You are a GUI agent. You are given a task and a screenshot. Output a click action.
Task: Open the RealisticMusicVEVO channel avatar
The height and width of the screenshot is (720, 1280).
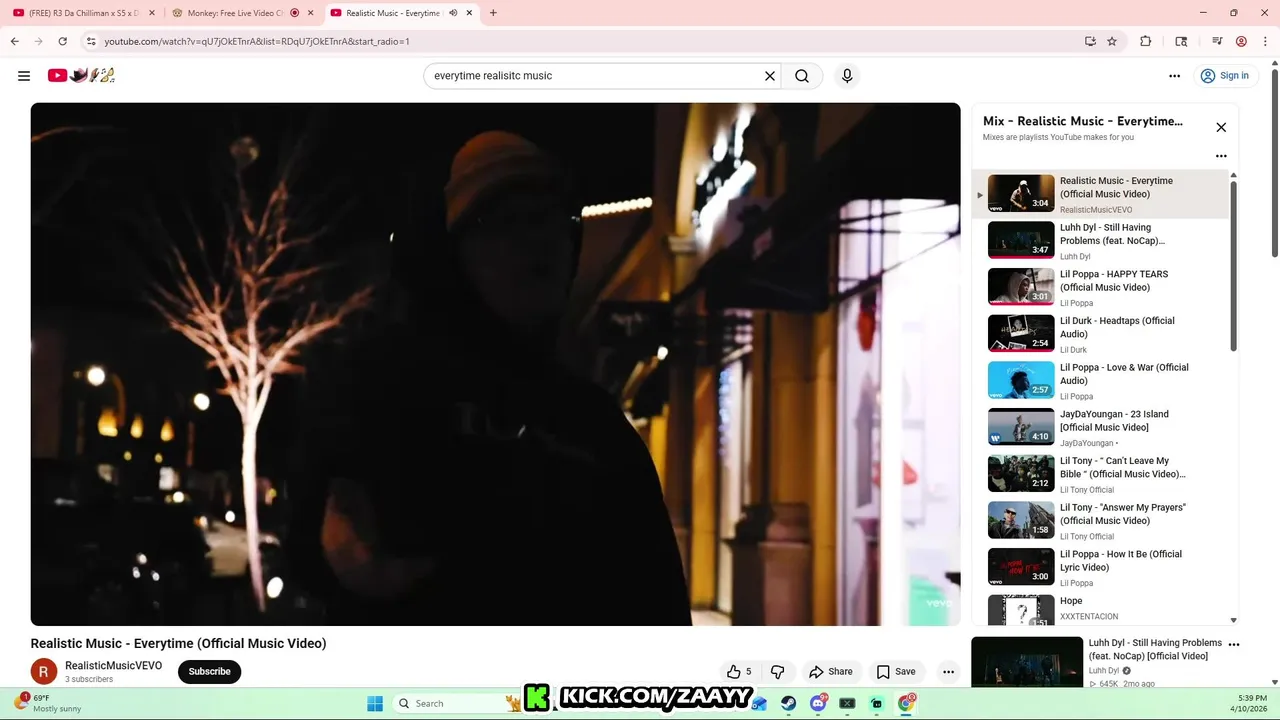tap(44, 672)
